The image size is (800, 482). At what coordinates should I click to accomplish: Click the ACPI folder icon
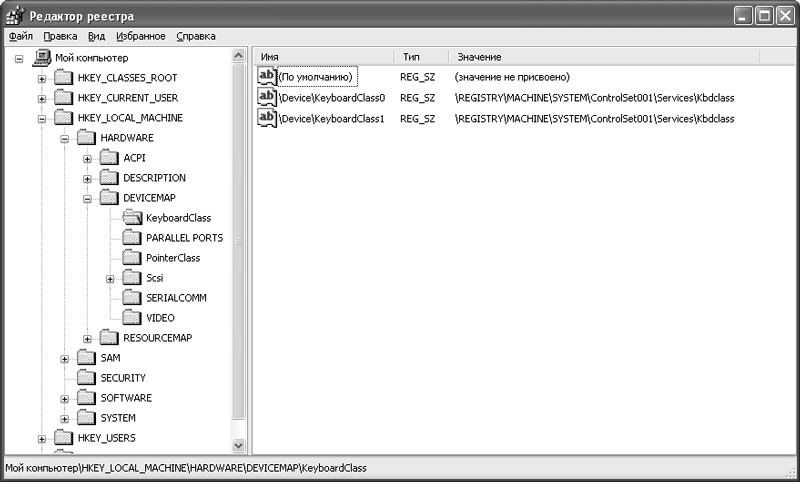click(x=109, y=157)
